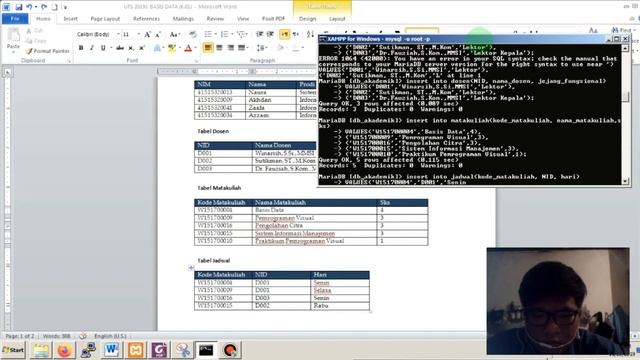
Task: Click the proofing check icon in status bar
Action: click(x=83, y=336)
